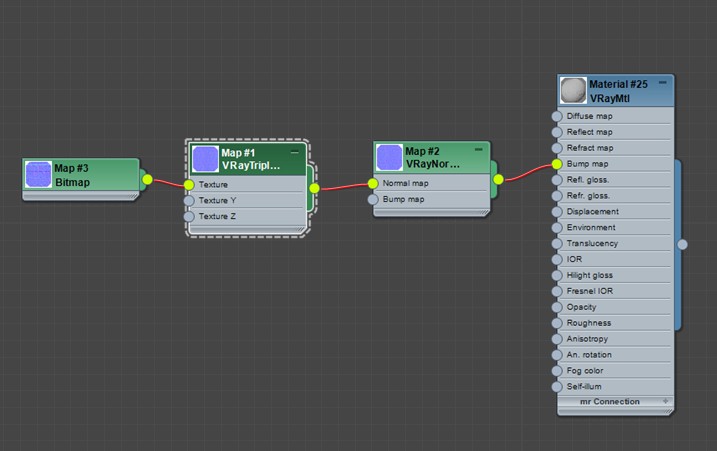Image resolution: width=717 pixels, height=451 pixels.
Task: Click the Map #3 Bitmap output socket
Action: pyautogui.click(x=147, y=179)
